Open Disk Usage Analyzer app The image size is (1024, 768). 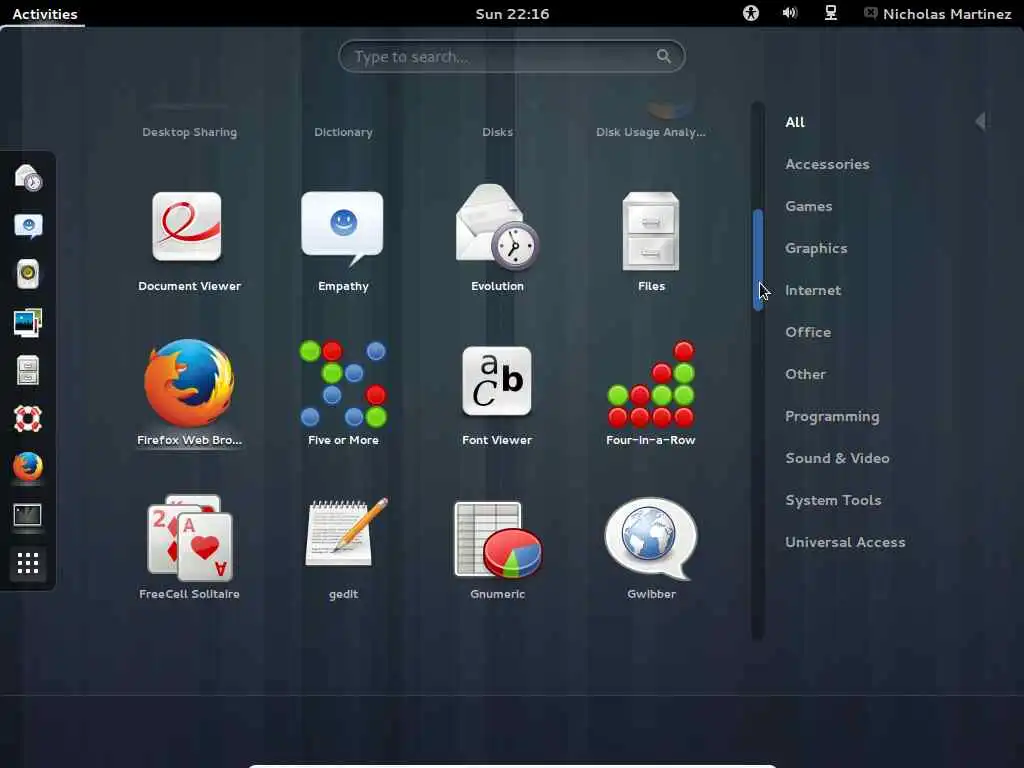(x=650, y=132)
